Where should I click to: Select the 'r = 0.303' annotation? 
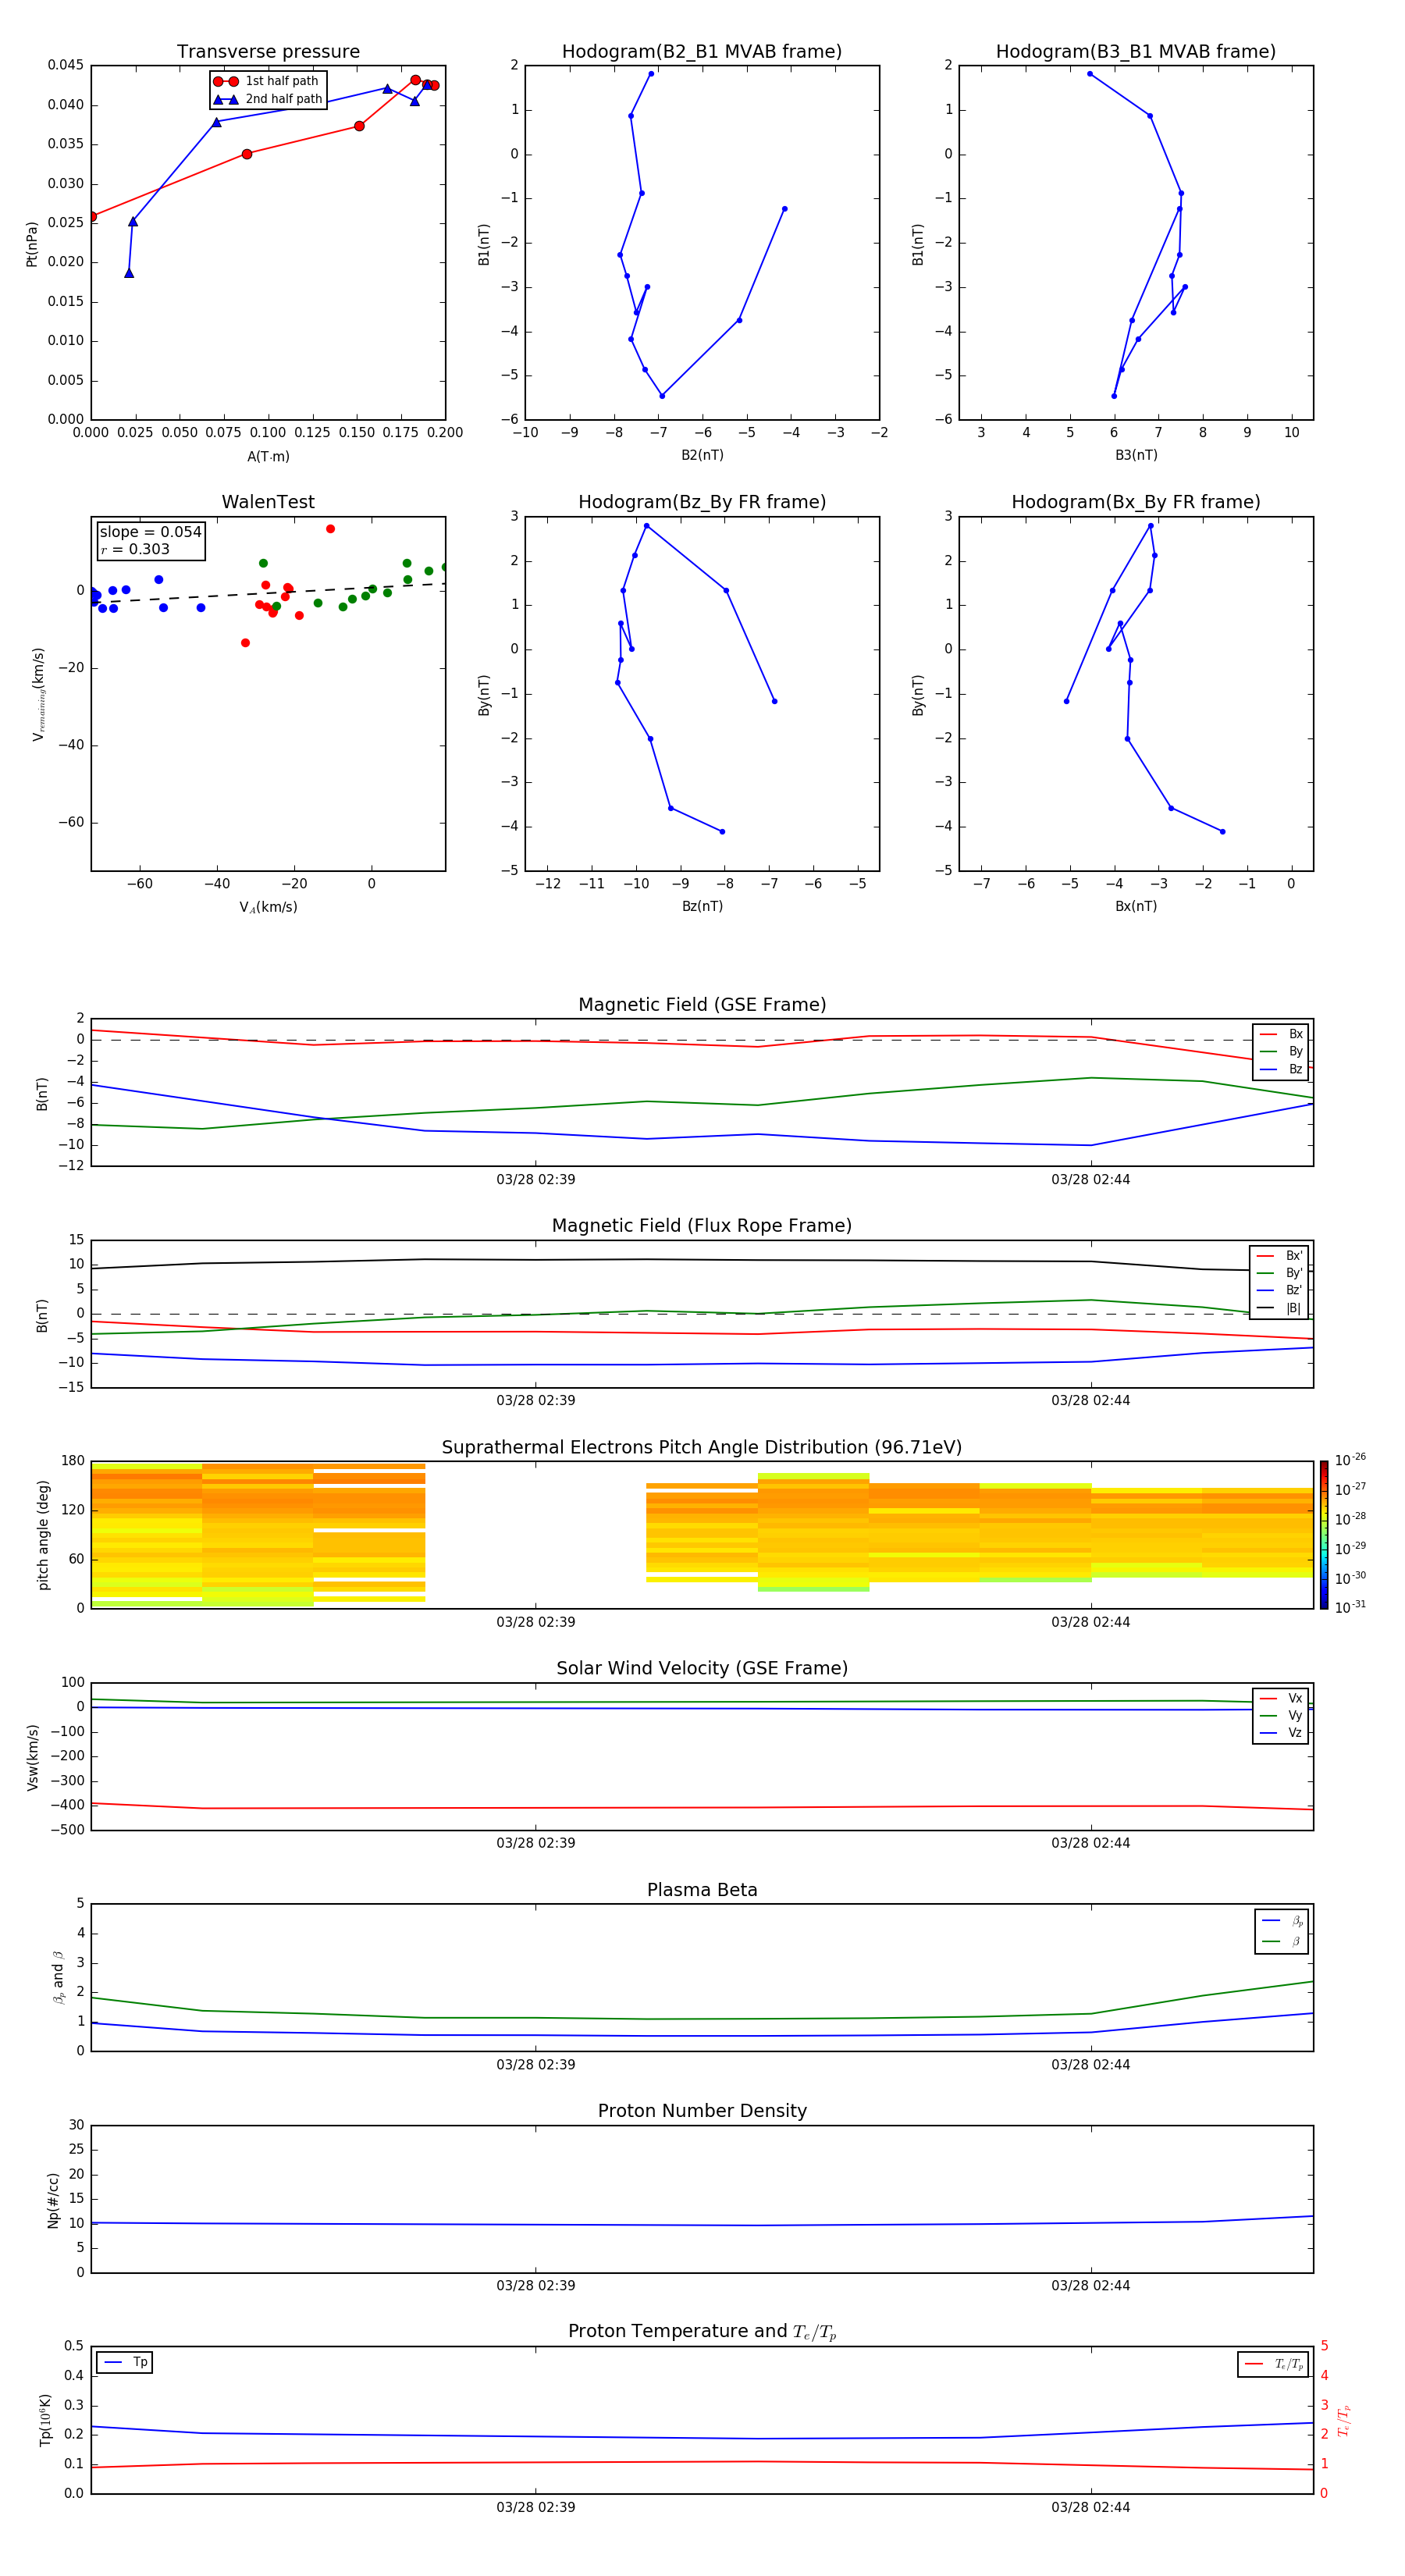click(135, 549)
